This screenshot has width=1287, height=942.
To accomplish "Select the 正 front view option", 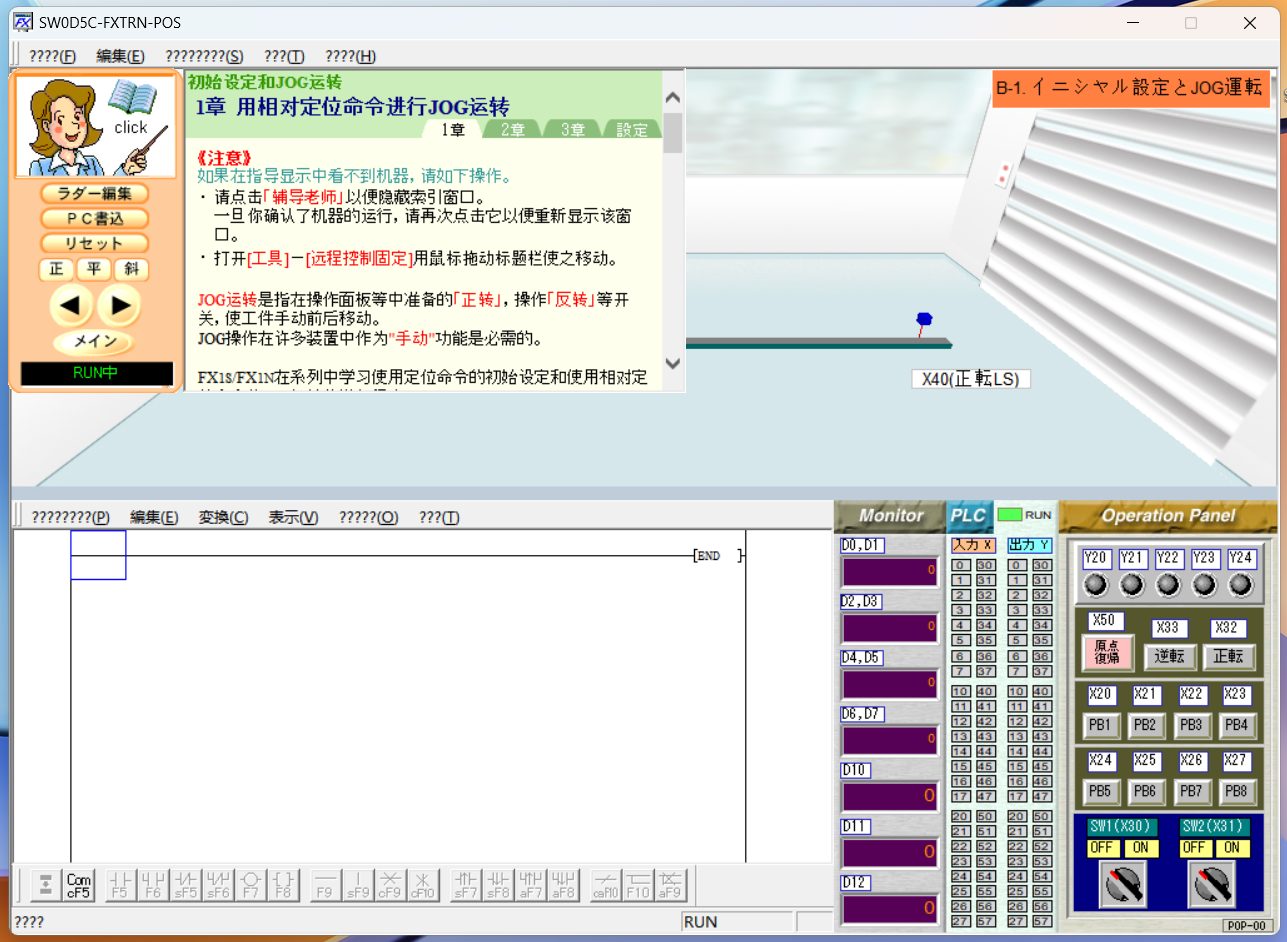I will (x=56, y=269).
